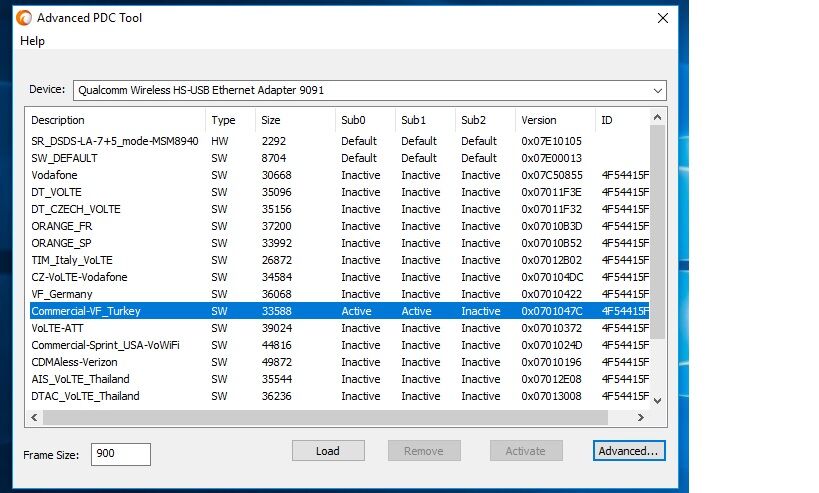The height and width of the screenshot is (493, 819).
Task: Click the Advanced PDC Tool title icon
Action: (x=24, y=18)
